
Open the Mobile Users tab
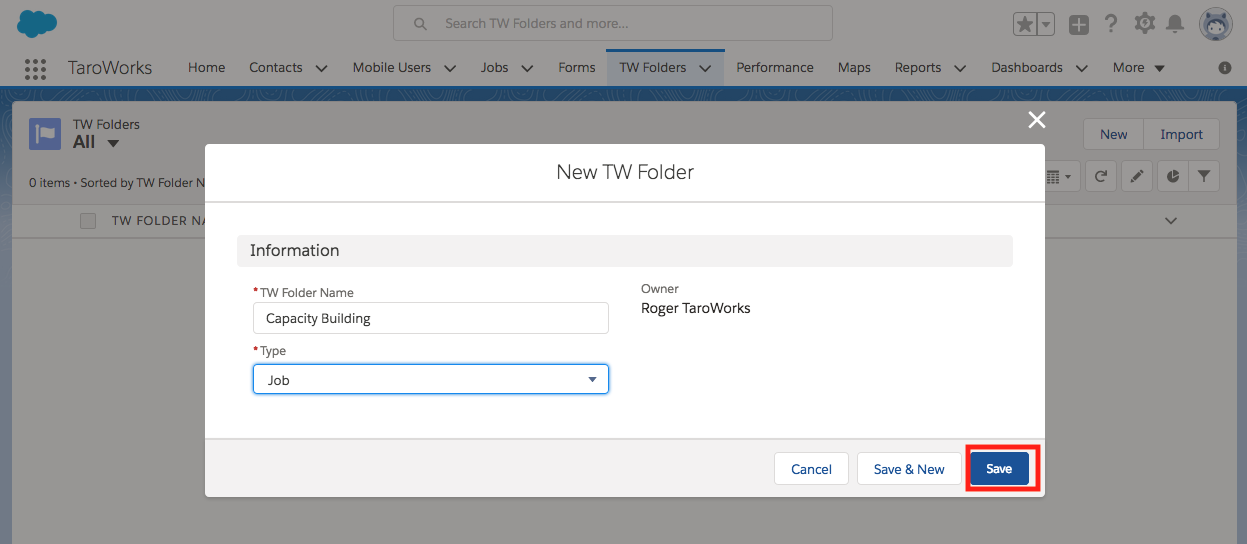point(392,68)
